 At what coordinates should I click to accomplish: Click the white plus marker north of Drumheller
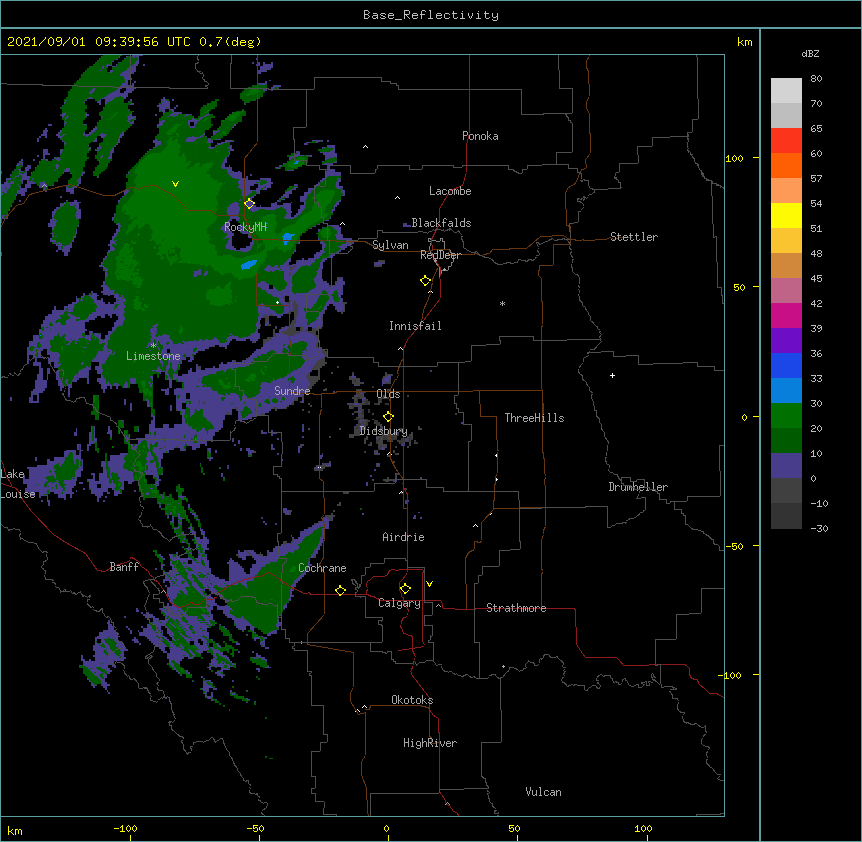click(x=612, y=375)
